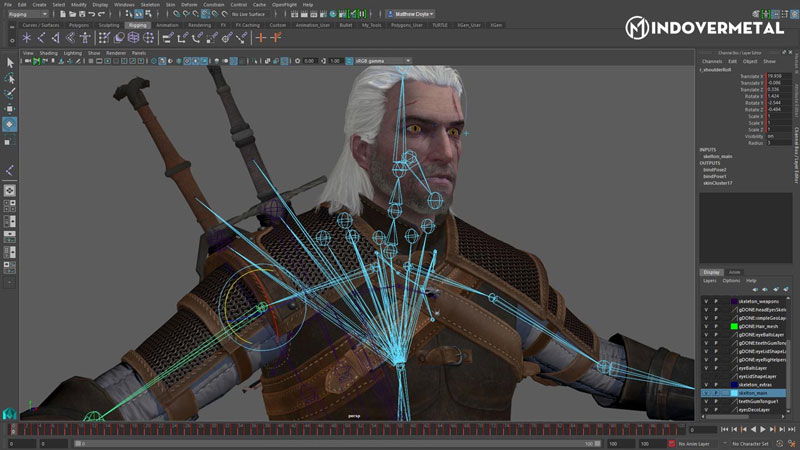Viewport: 800px width, 450px height.
Task: Switch to the Anim tab in Layer Editor
Action: pos(734,272)
